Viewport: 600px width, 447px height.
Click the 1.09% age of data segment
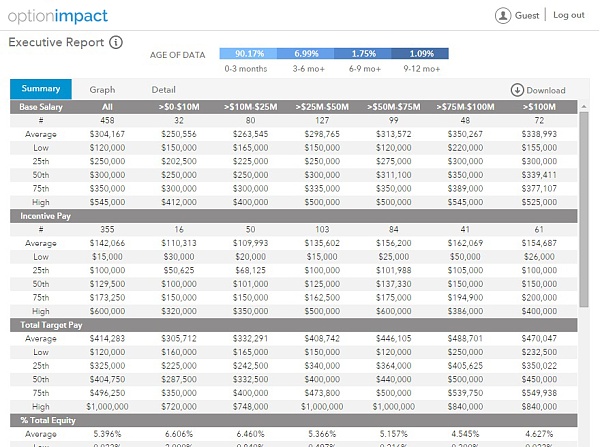tap(420, 53)
